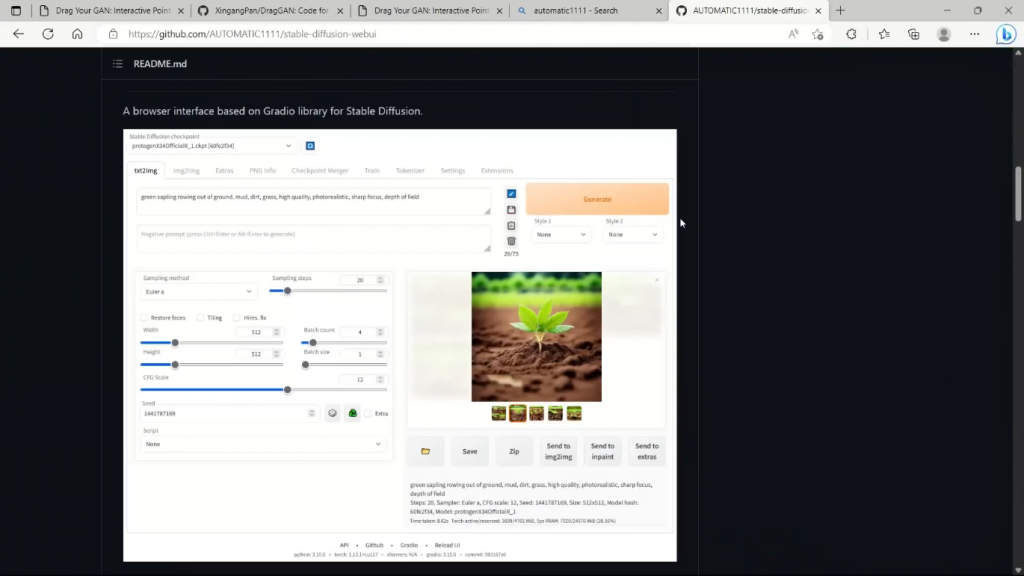
Task: Refresh the checkpoint list blue icon
Action: 310,146
